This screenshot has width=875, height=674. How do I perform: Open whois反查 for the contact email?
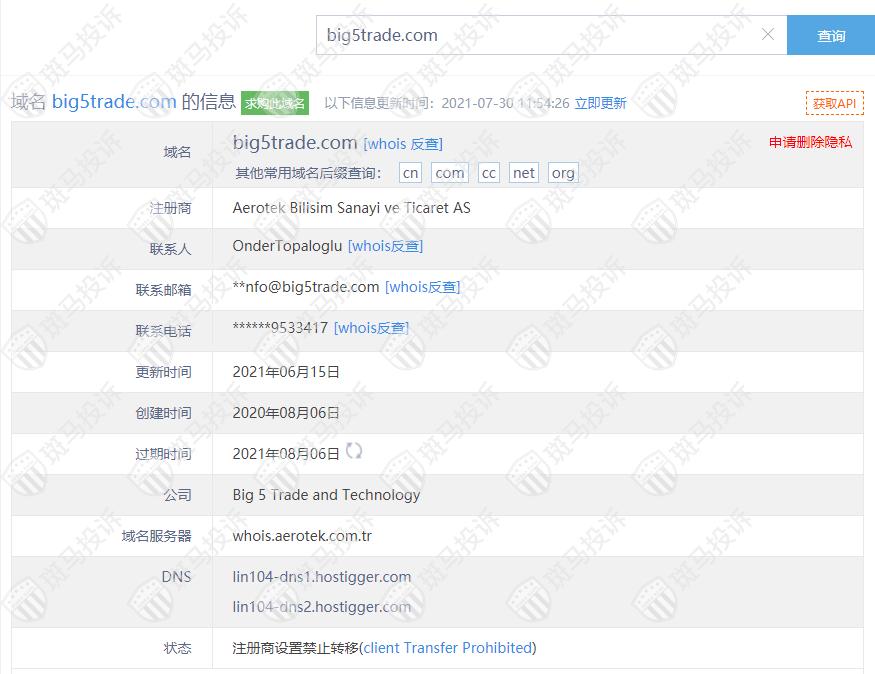(x=422, y=287)
